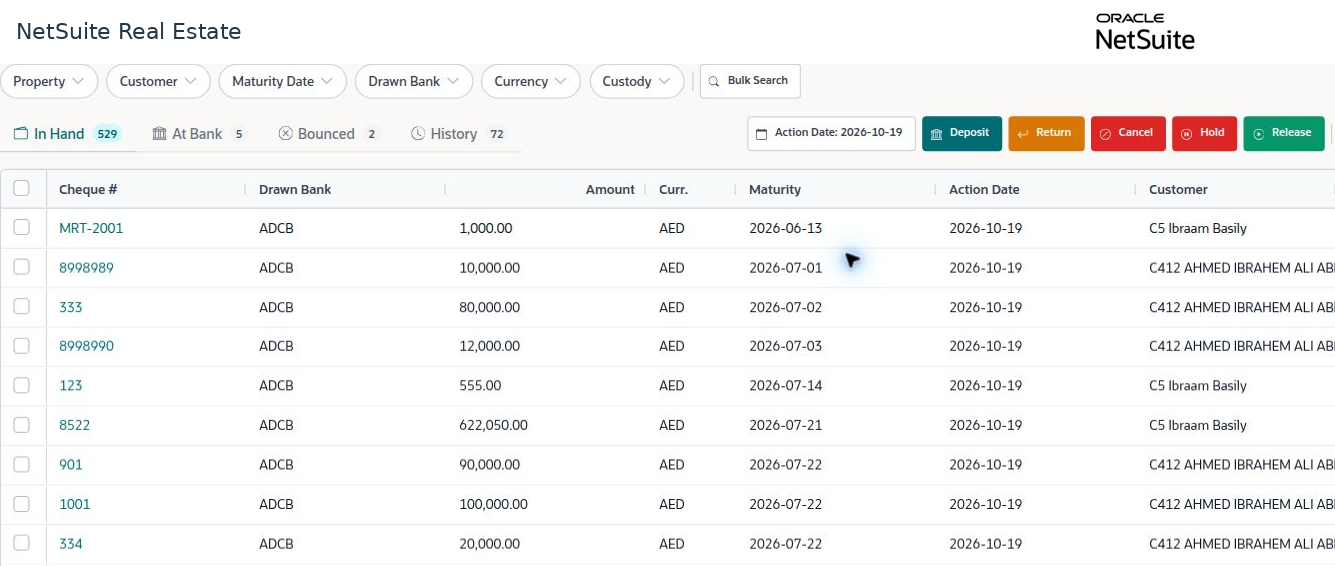Click maturity date 2026-07-14

tap(785, 386)
